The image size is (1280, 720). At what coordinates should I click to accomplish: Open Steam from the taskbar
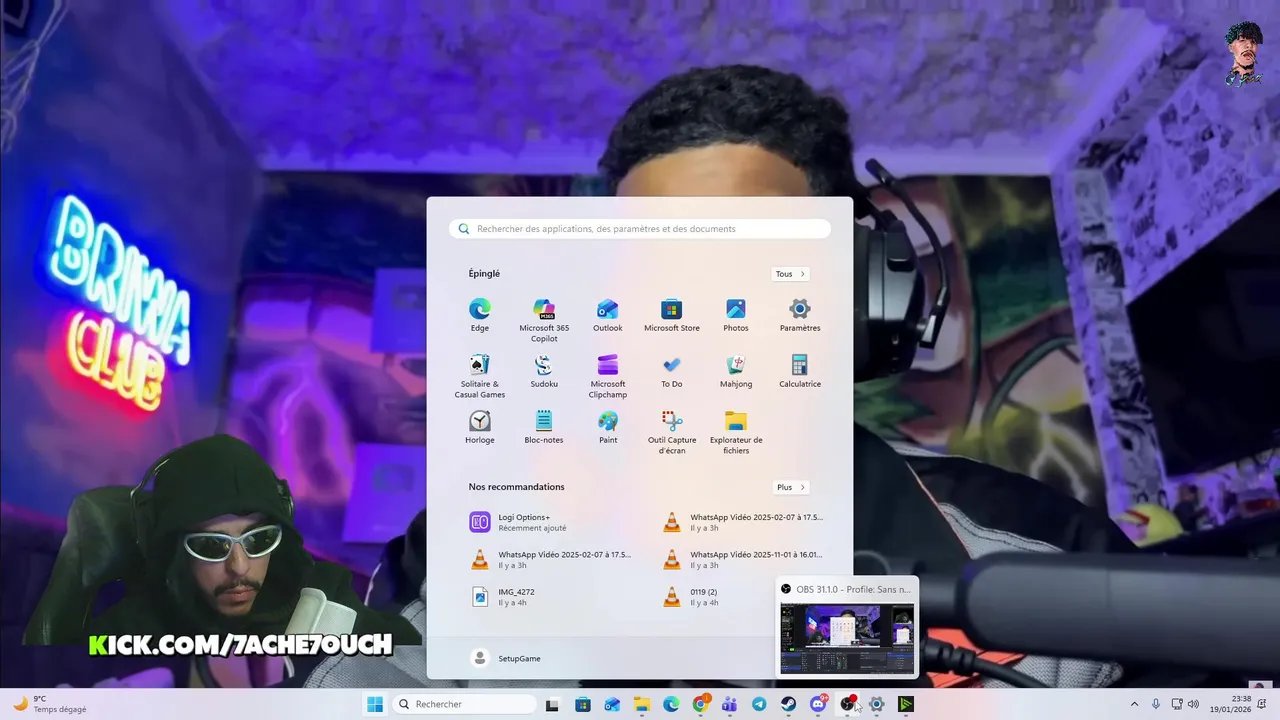pyautogui.click(x=788, y=704)
